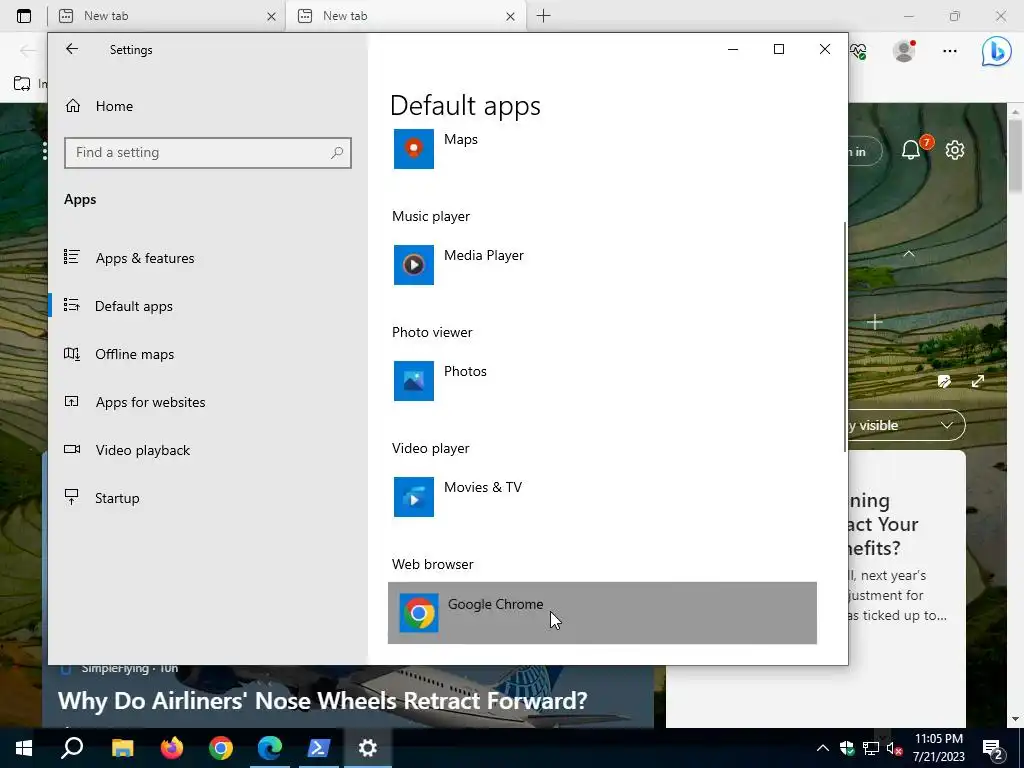Click the Media Player app icon
This screenshot has height=768, width=1024.
413,264
